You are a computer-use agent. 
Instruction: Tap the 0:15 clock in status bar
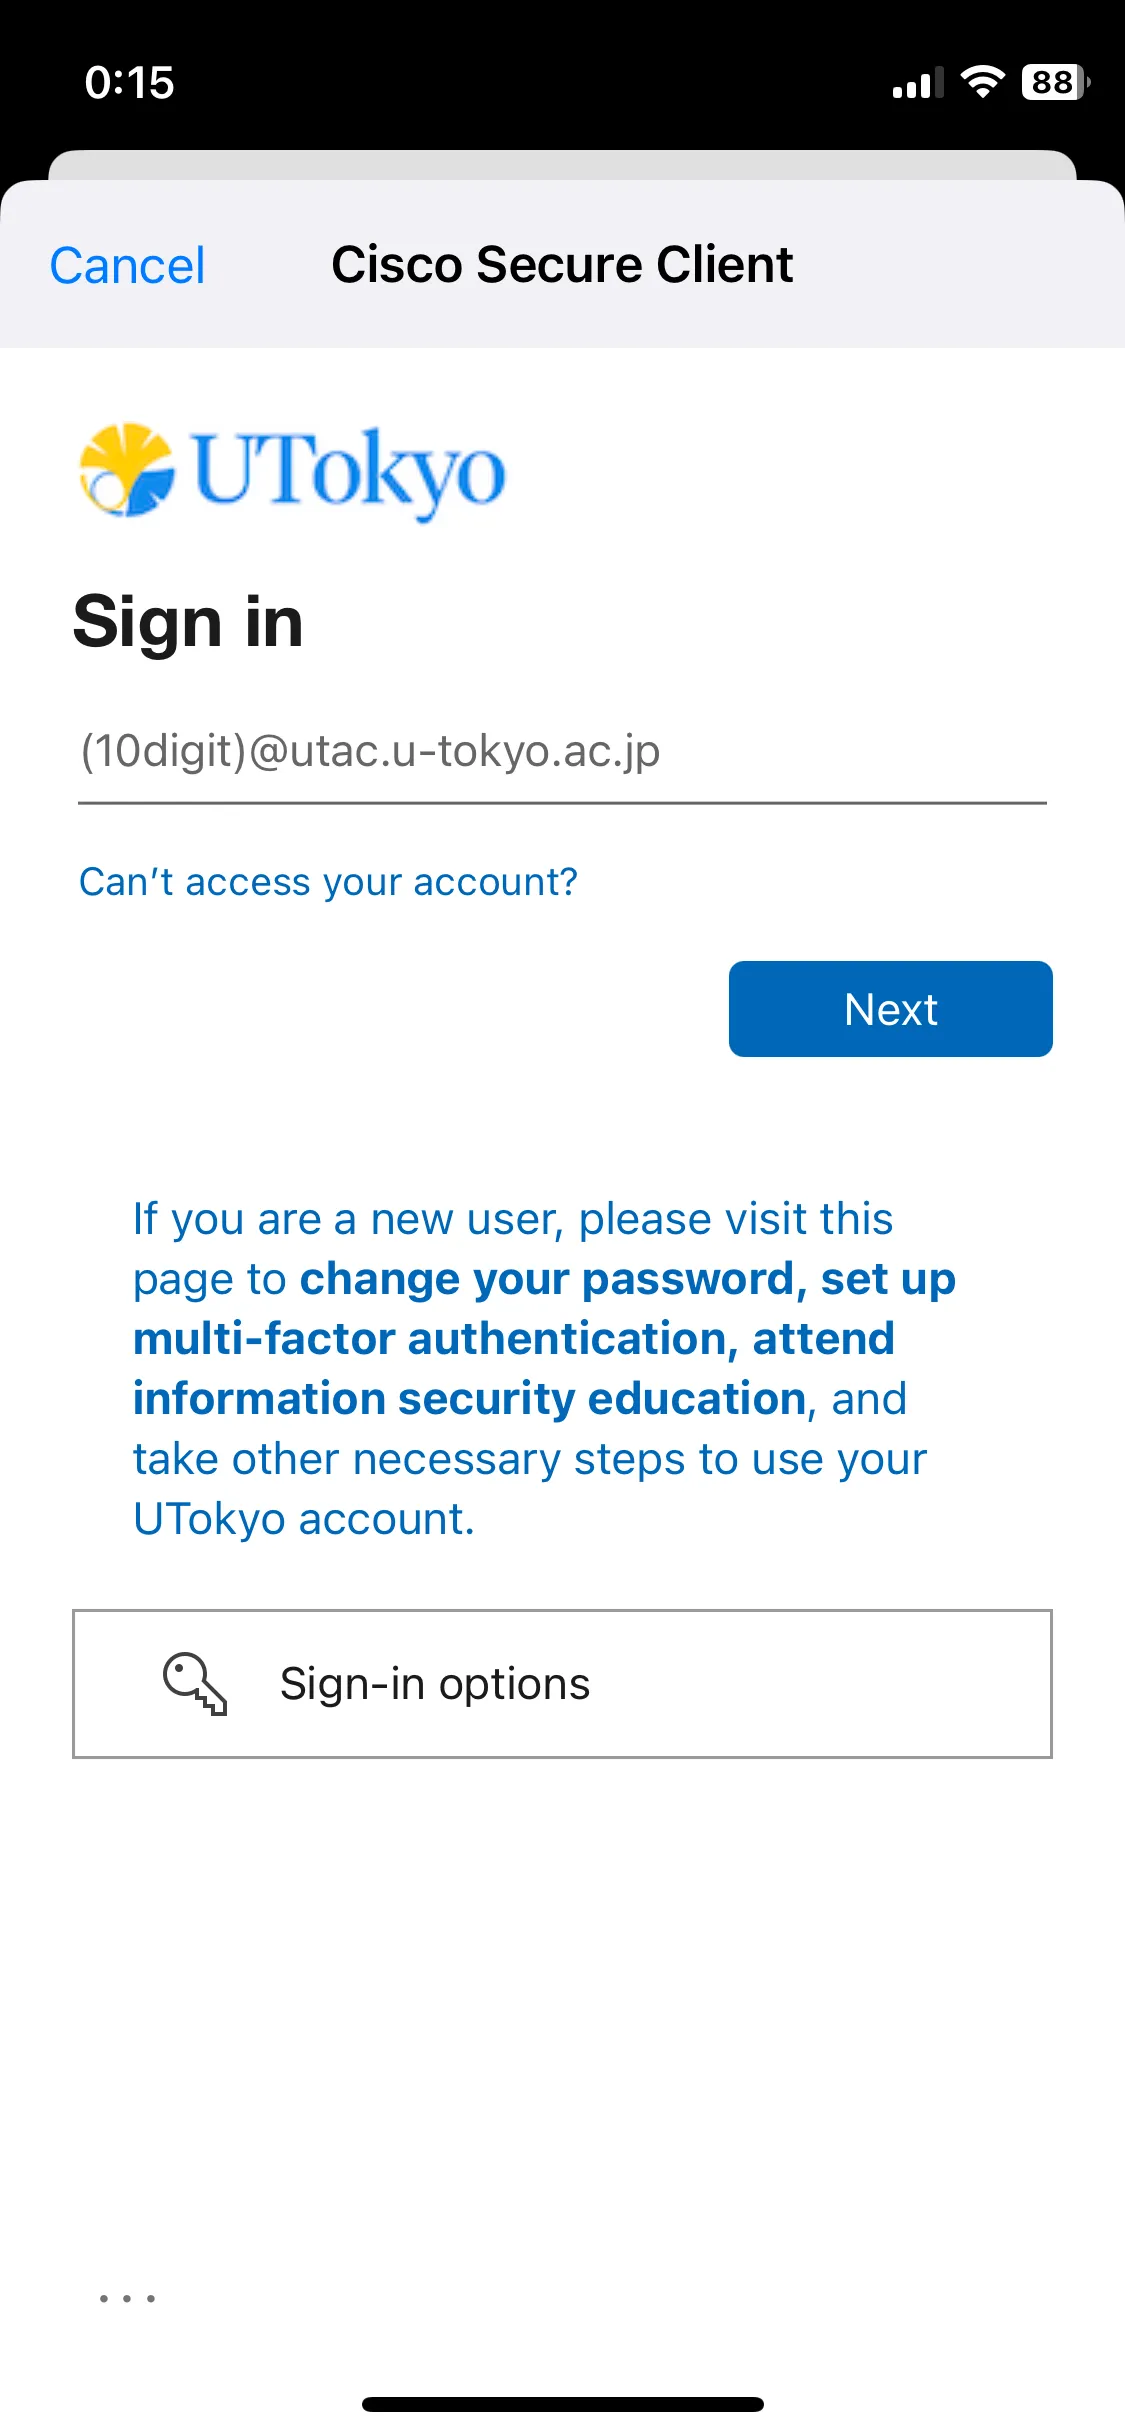[130, 82]
